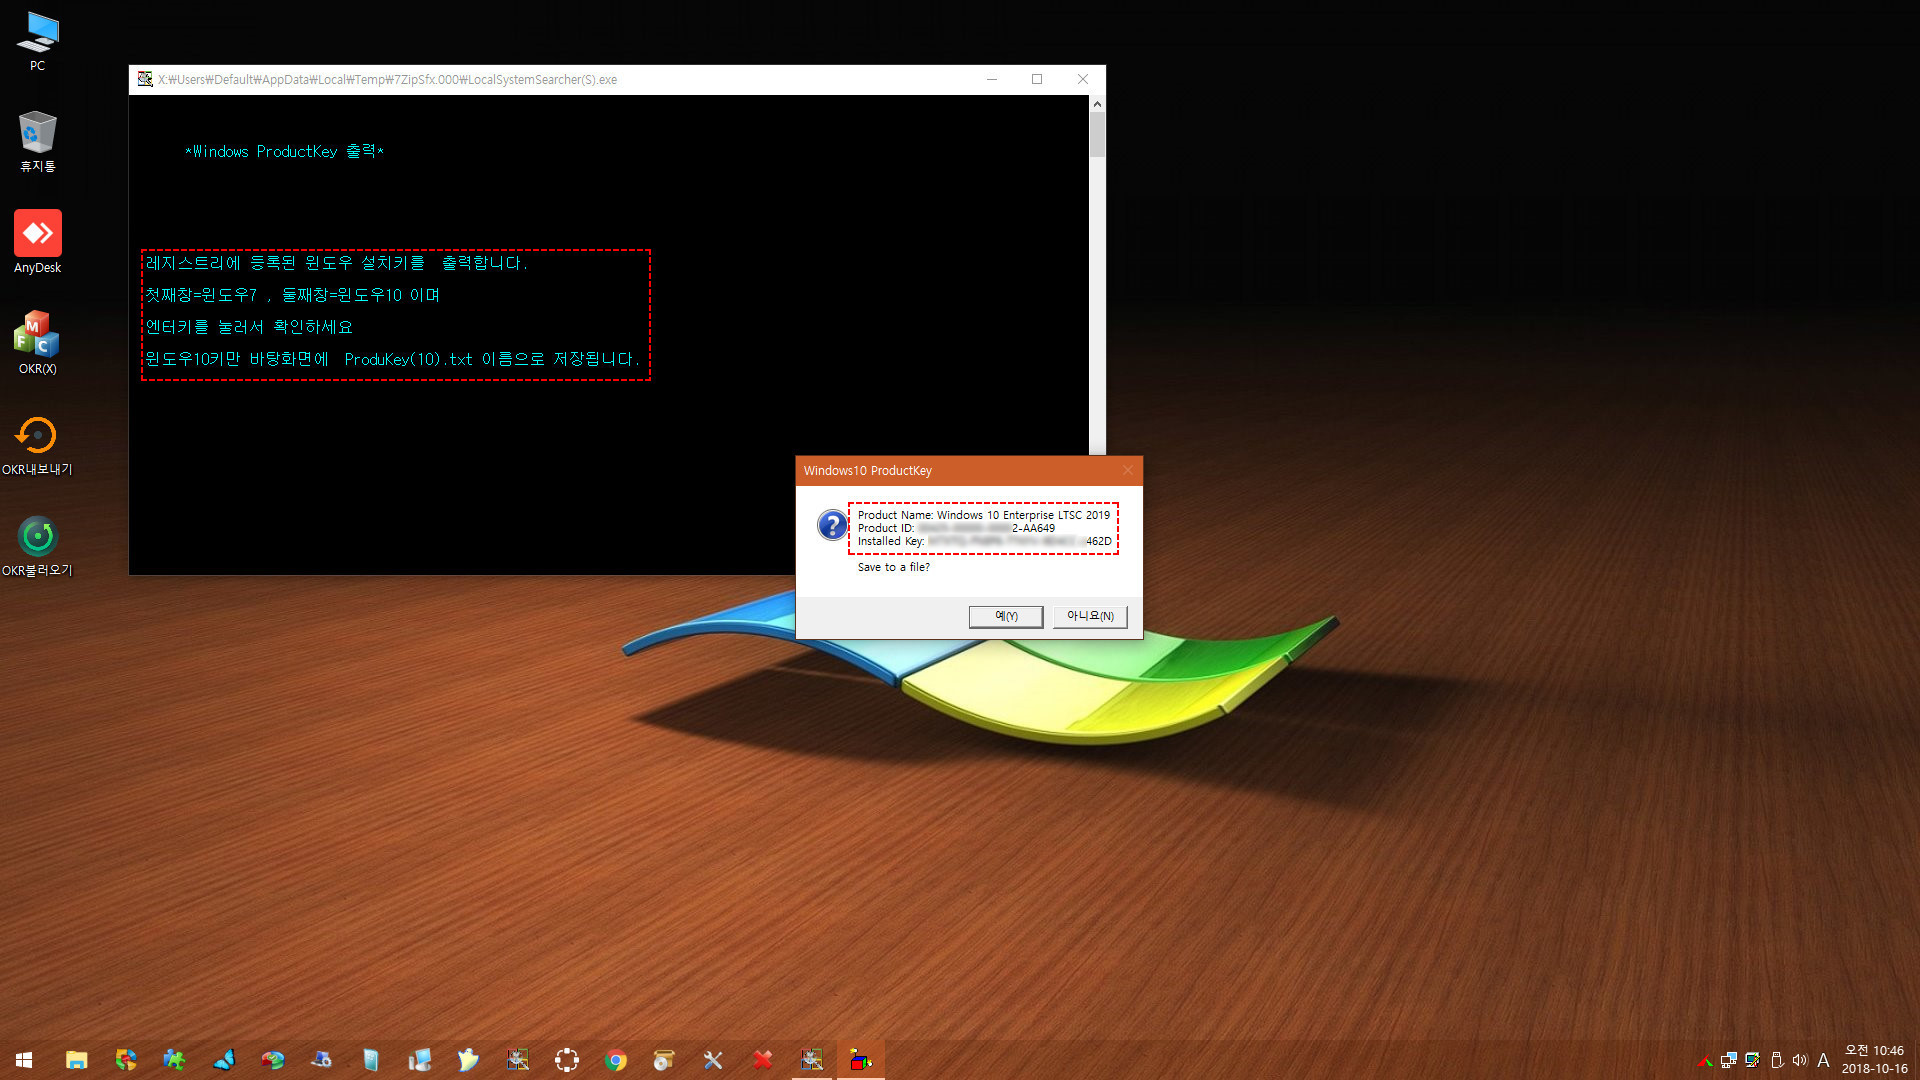The image size is (1920, 1080).
Task: Open the box-with-disc taskbar icon
Action: click(664, 1060)
